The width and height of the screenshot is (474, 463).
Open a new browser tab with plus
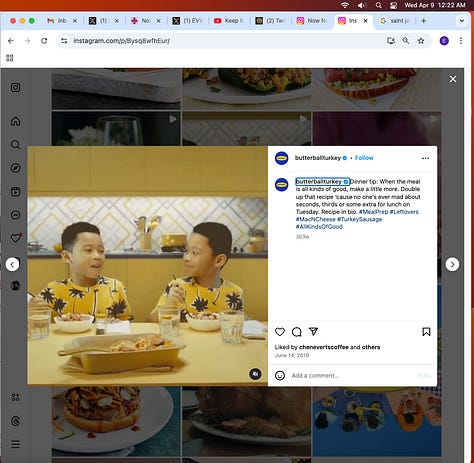(424, 21)
